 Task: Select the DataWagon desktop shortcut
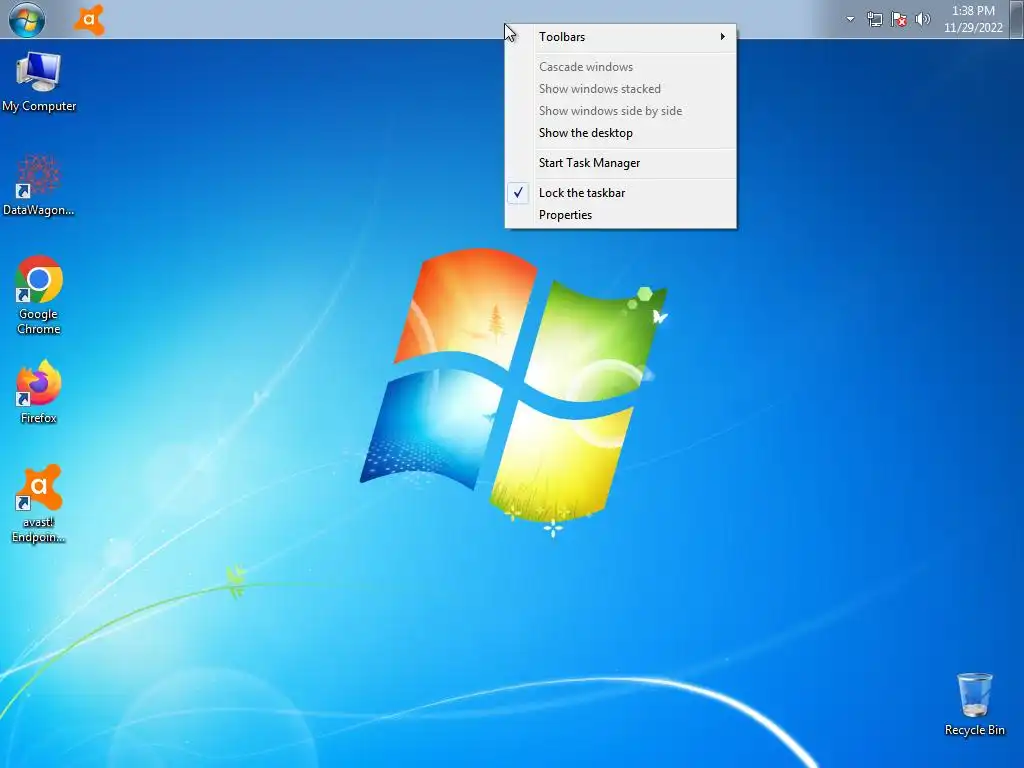39,185
